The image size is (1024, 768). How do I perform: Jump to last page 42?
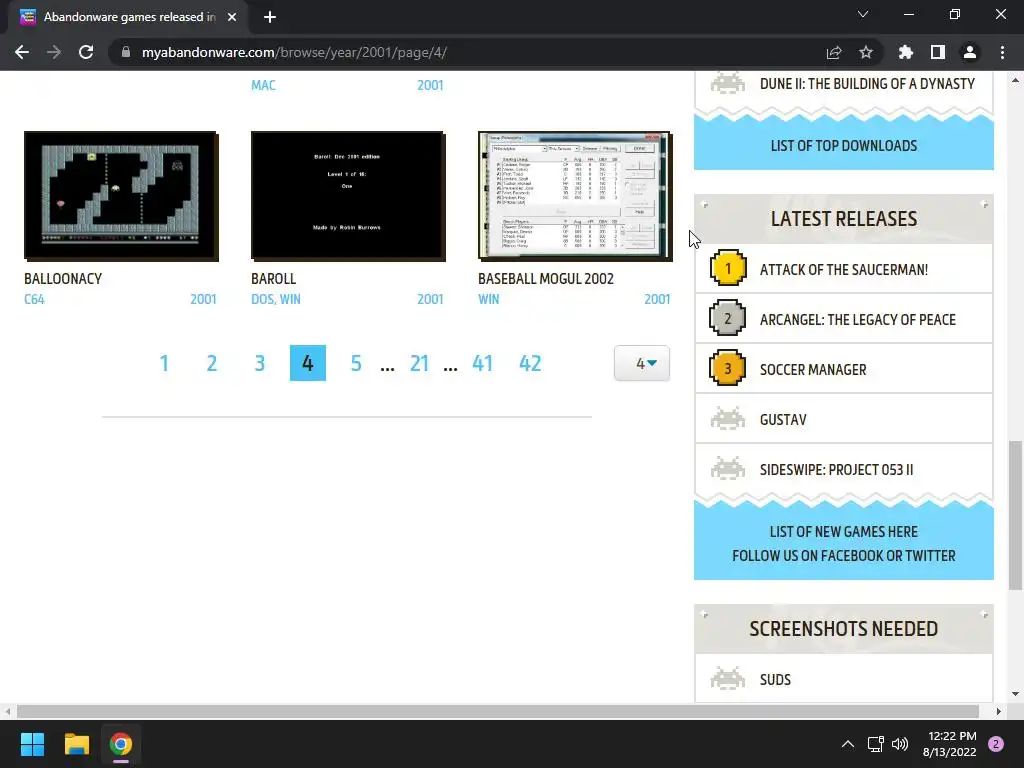(x=530, y=363)
